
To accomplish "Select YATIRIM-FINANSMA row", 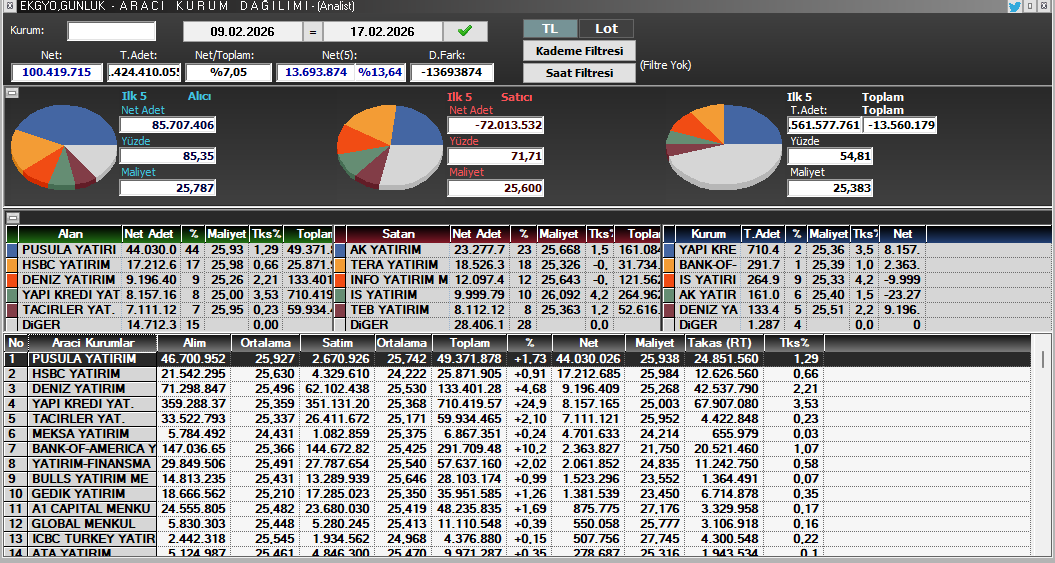I will pyautogui.click(x=517, y=463).
